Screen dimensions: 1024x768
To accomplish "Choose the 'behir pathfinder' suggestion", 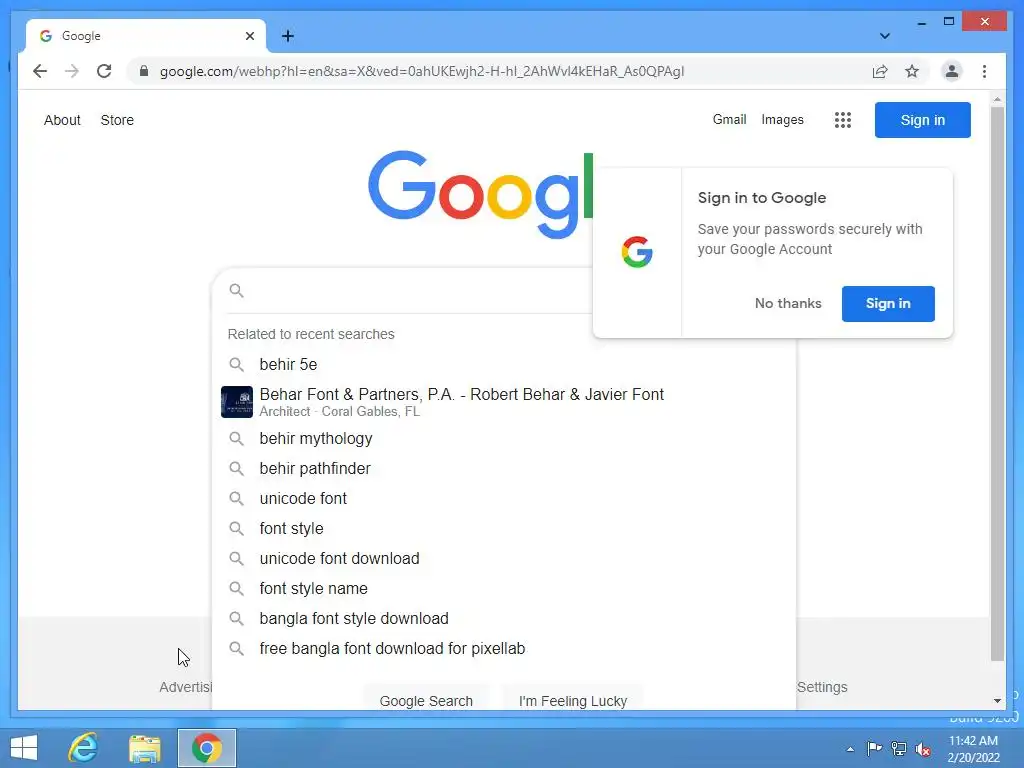I will [504, 469].
